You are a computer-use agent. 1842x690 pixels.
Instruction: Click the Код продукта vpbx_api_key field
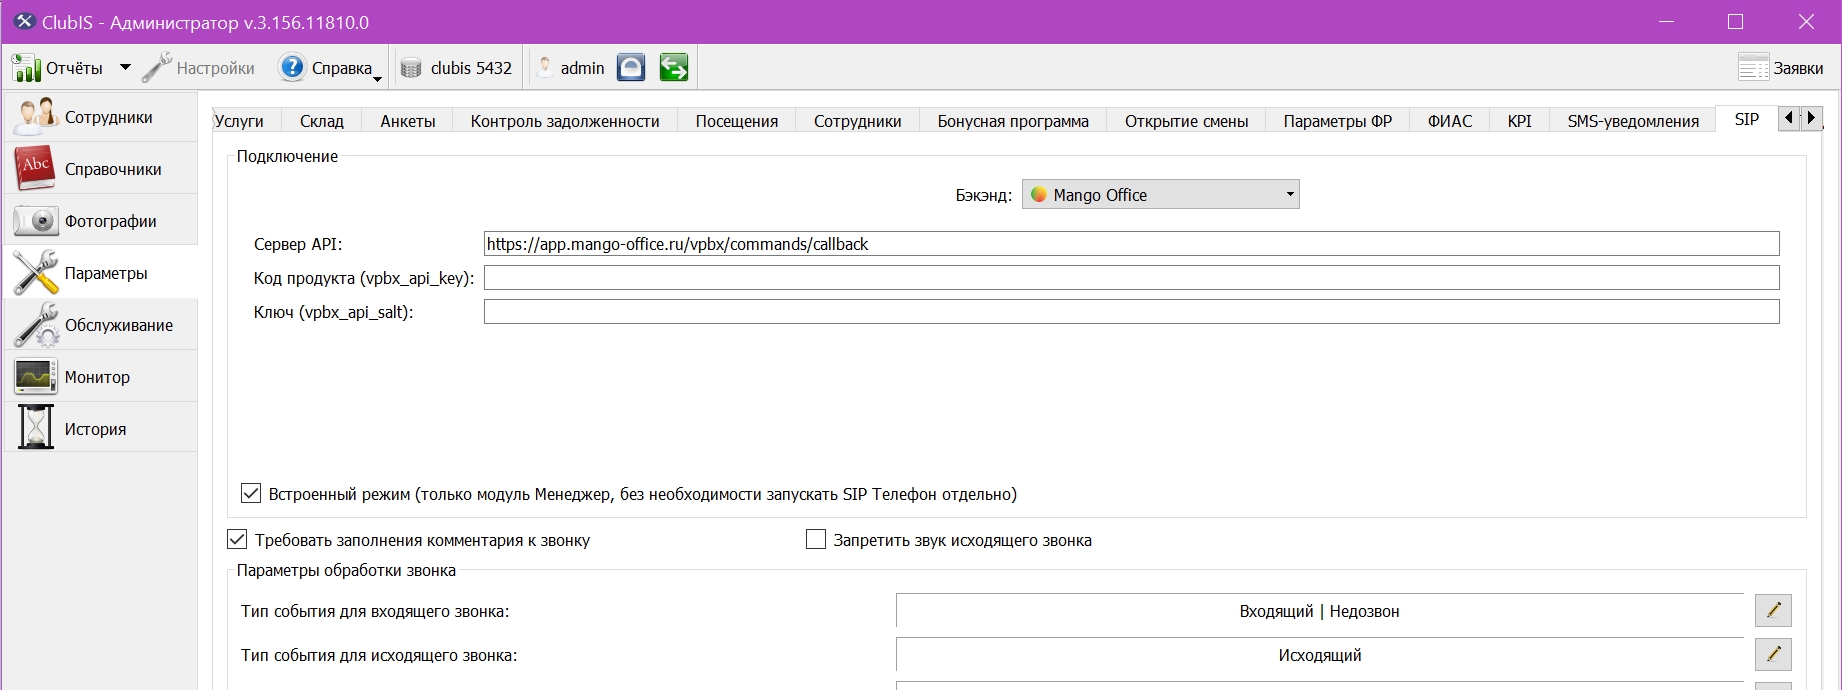point(1132,278)
